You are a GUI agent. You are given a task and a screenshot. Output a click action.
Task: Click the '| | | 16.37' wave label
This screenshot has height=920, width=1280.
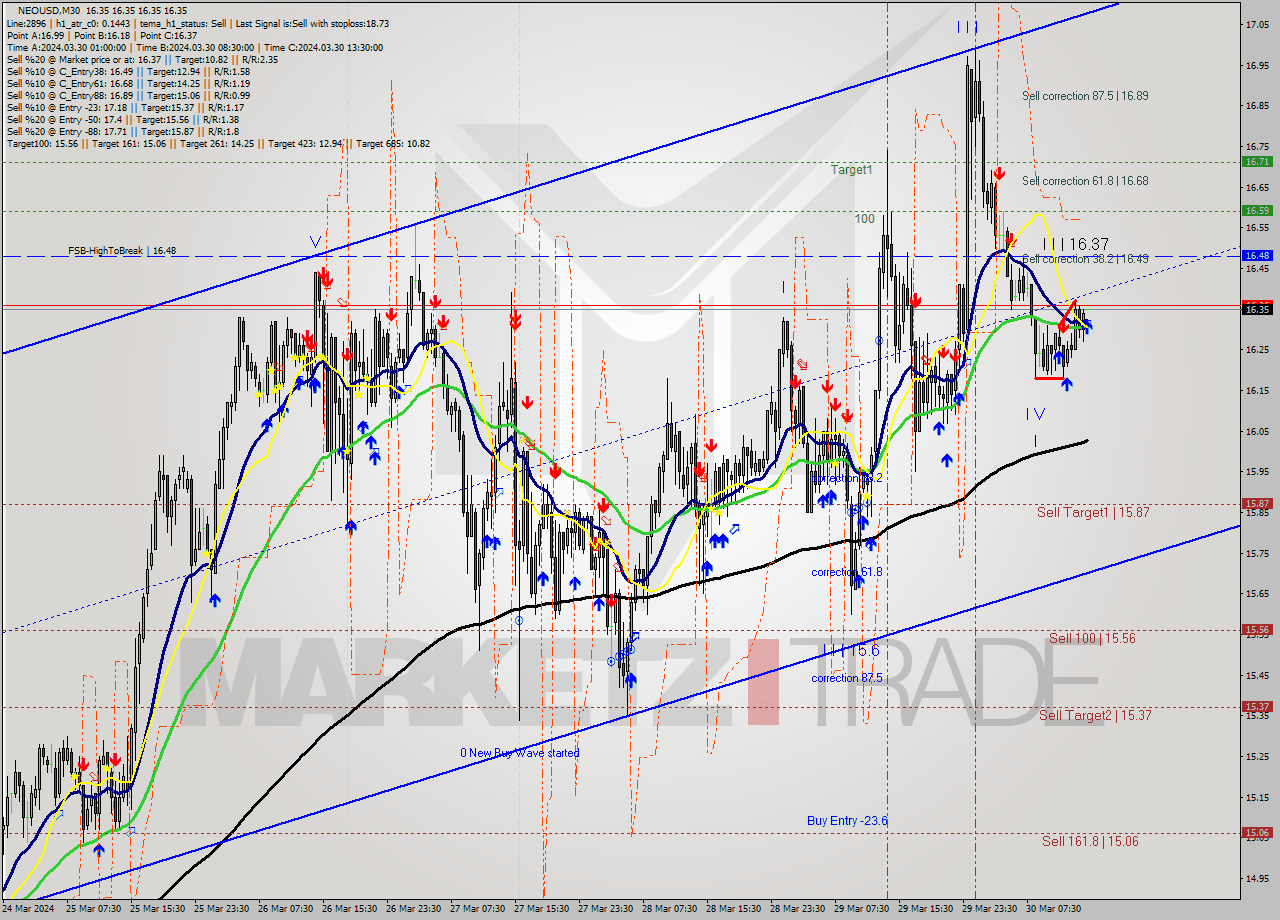[x=1076, y=244]
